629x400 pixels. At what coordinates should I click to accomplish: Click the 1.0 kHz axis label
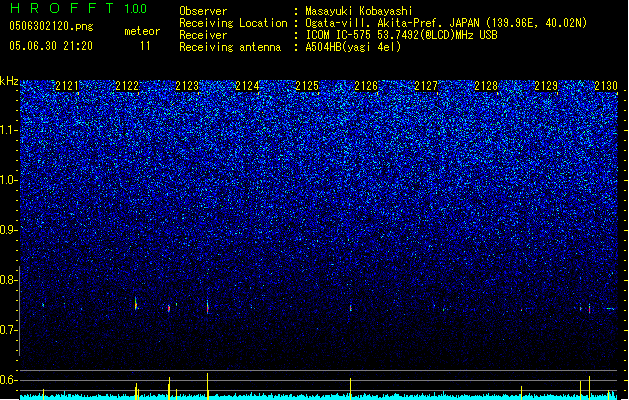click(9, 180)
